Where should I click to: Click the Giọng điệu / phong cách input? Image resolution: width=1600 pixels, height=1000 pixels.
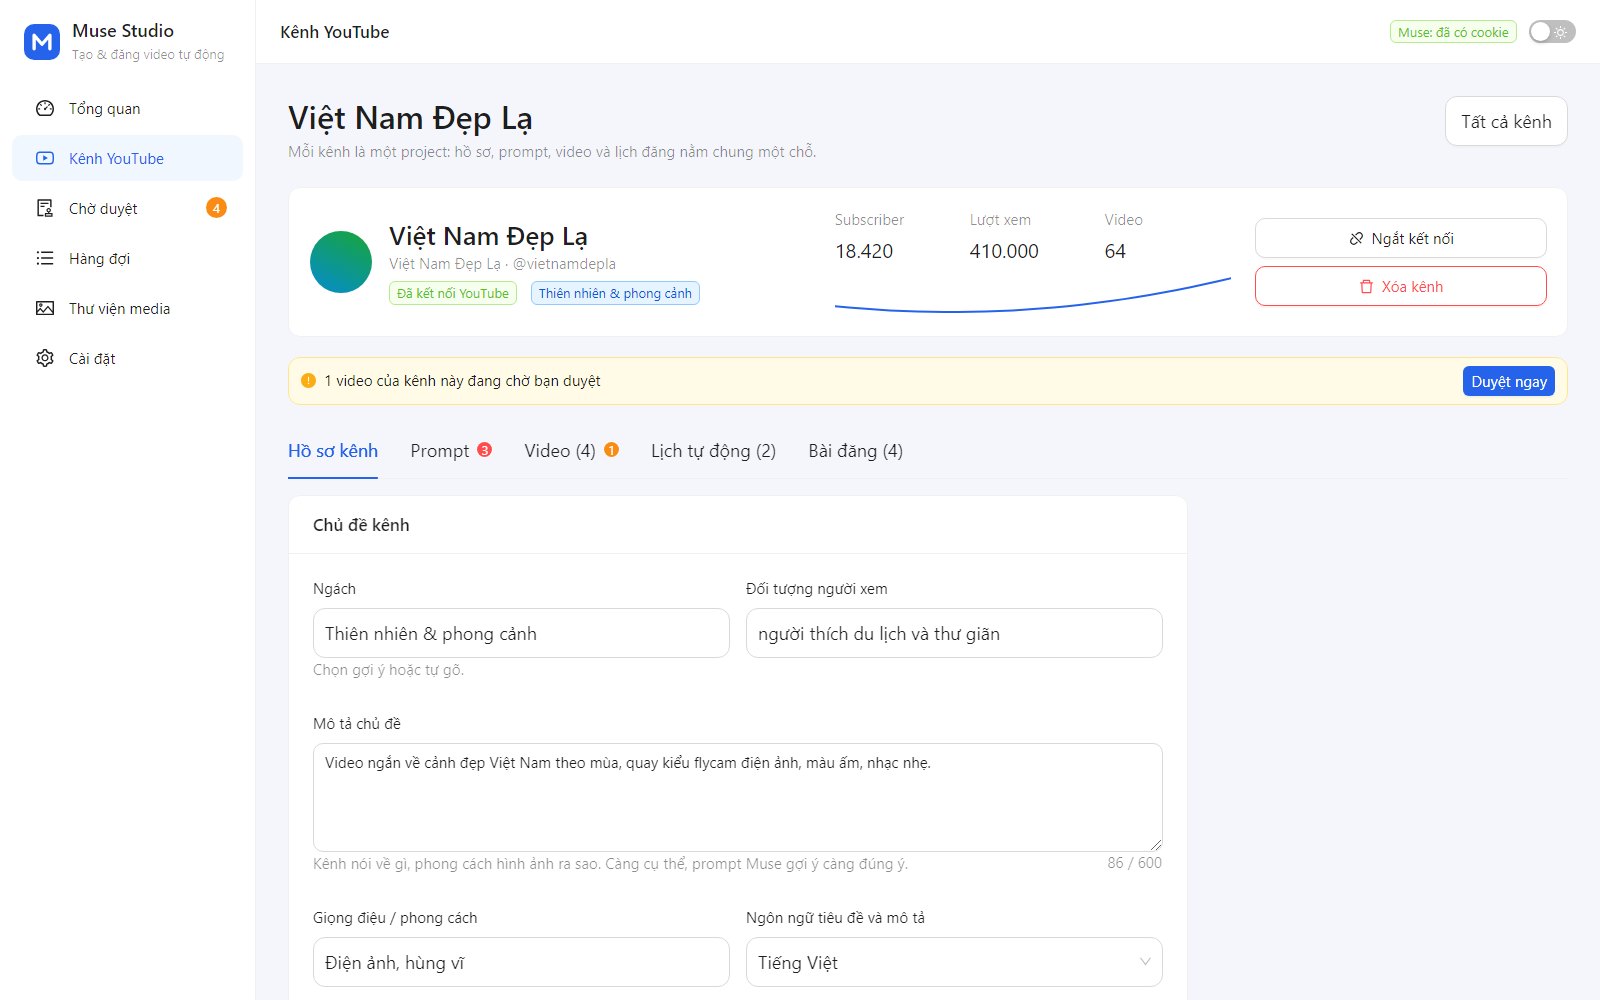[521, 962]
